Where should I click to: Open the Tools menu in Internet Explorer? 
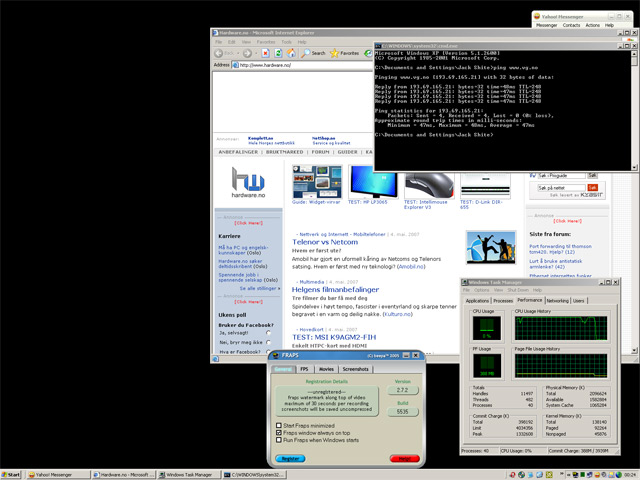(287, 42)
